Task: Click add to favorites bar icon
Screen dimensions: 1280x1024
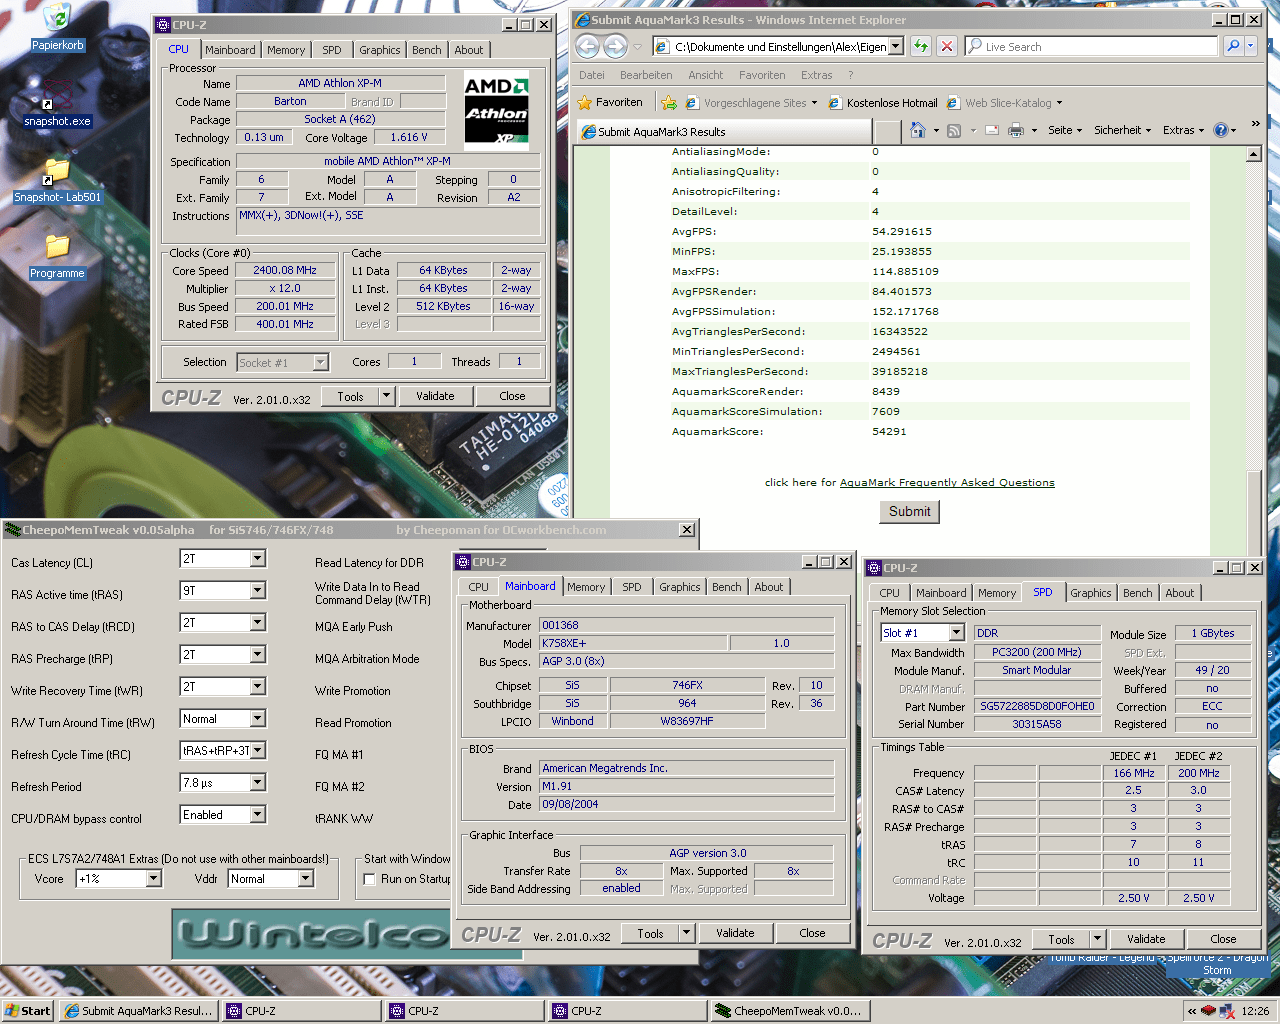Action: [x=669, y=102]
